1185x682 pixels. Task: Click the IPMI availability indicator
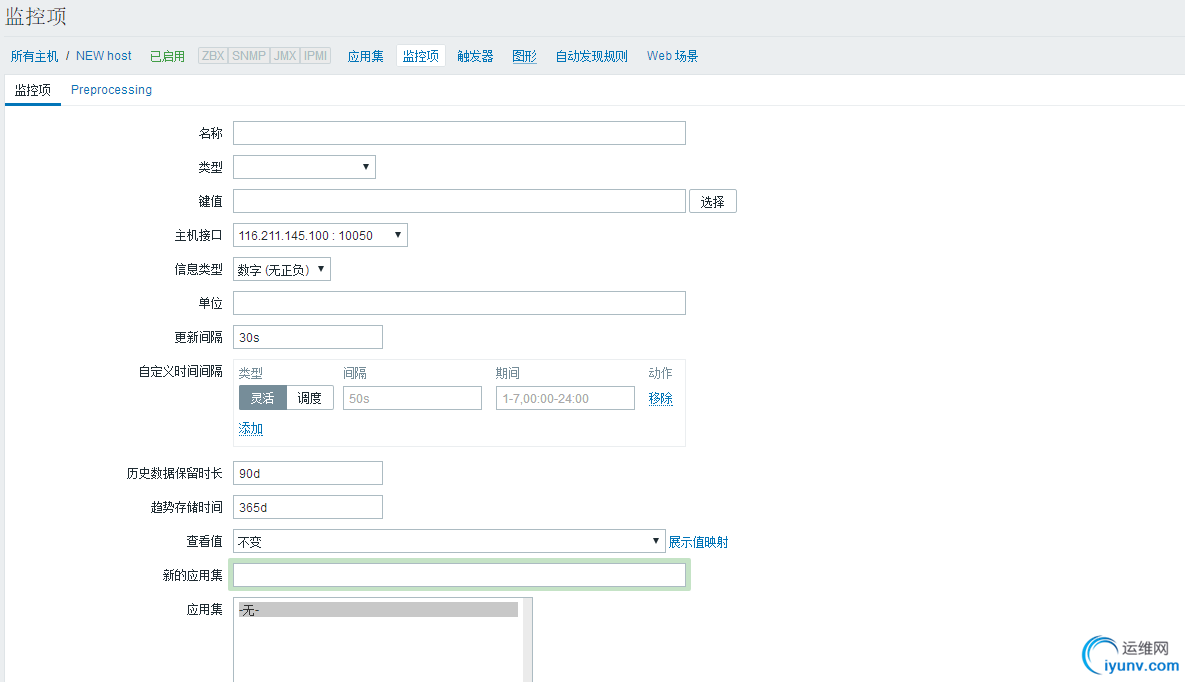(315, 56)
